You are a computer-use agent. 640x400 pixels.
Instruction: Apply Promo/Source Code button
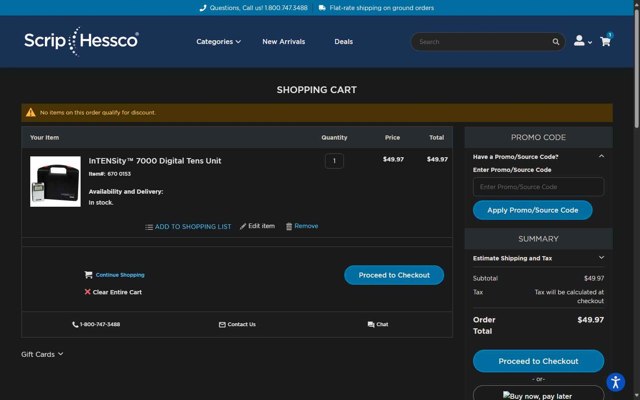point(533,210)
